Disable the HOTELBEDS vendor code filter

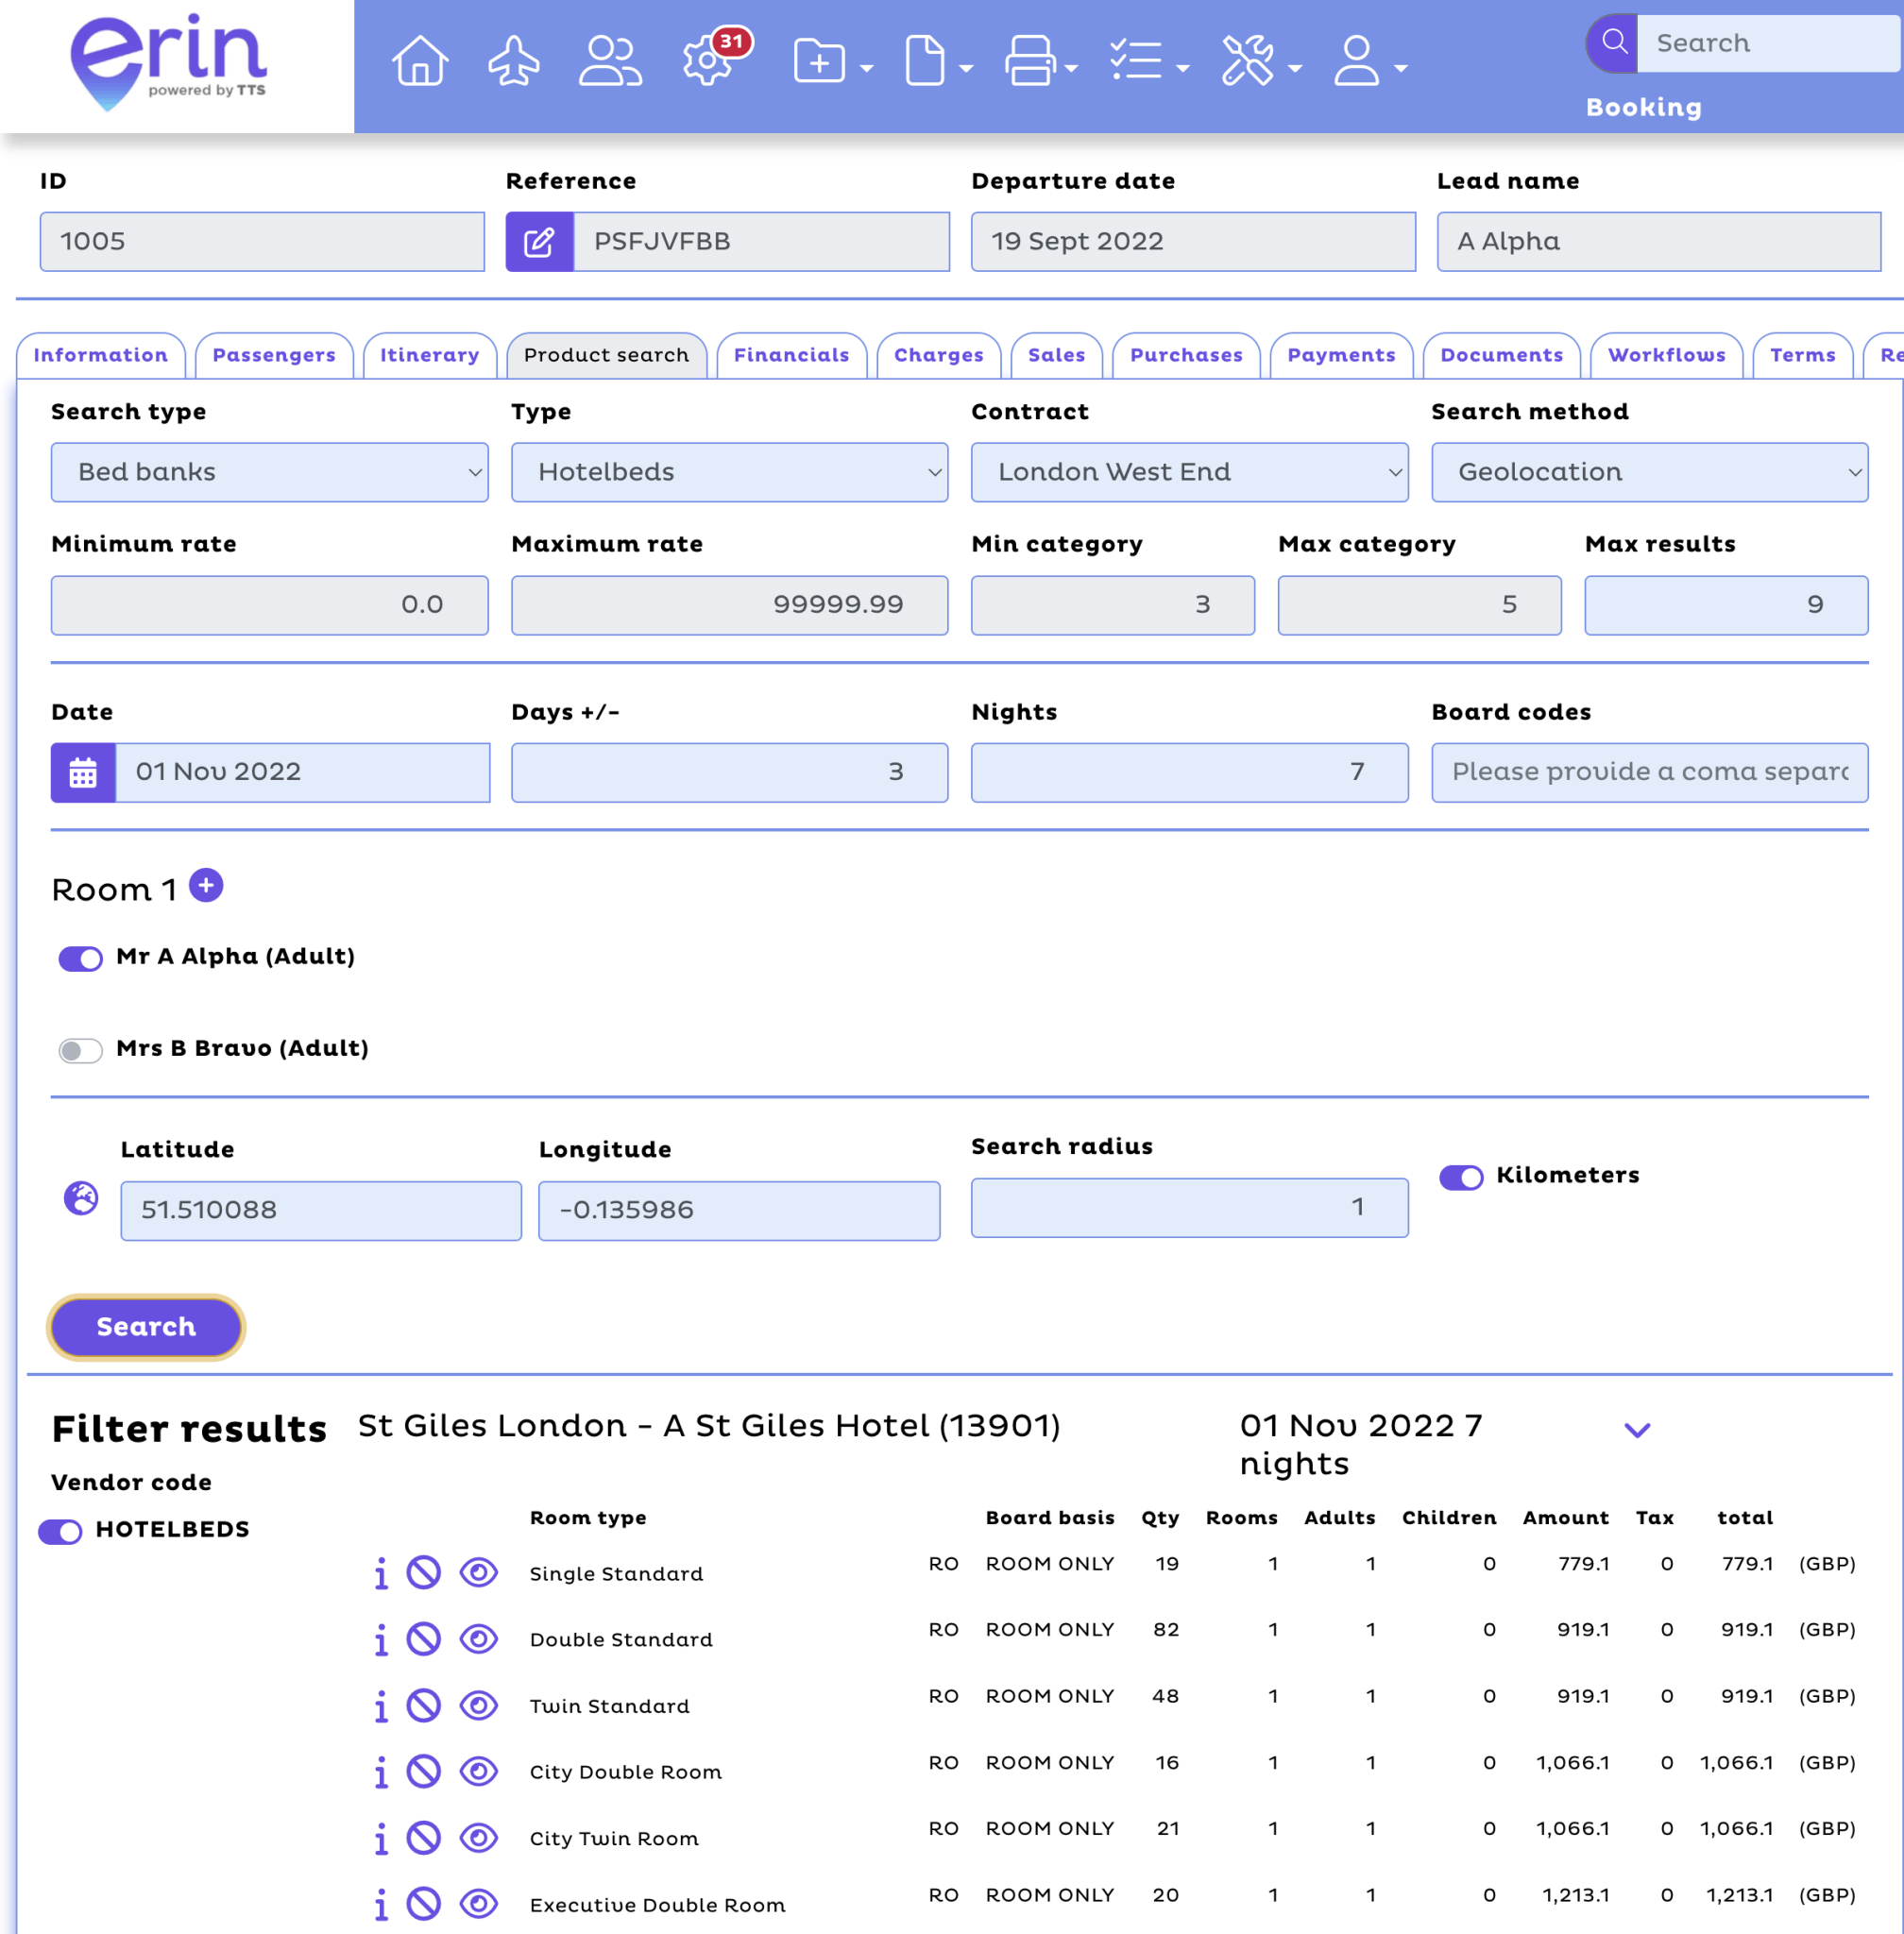[x=59, y=1530]
